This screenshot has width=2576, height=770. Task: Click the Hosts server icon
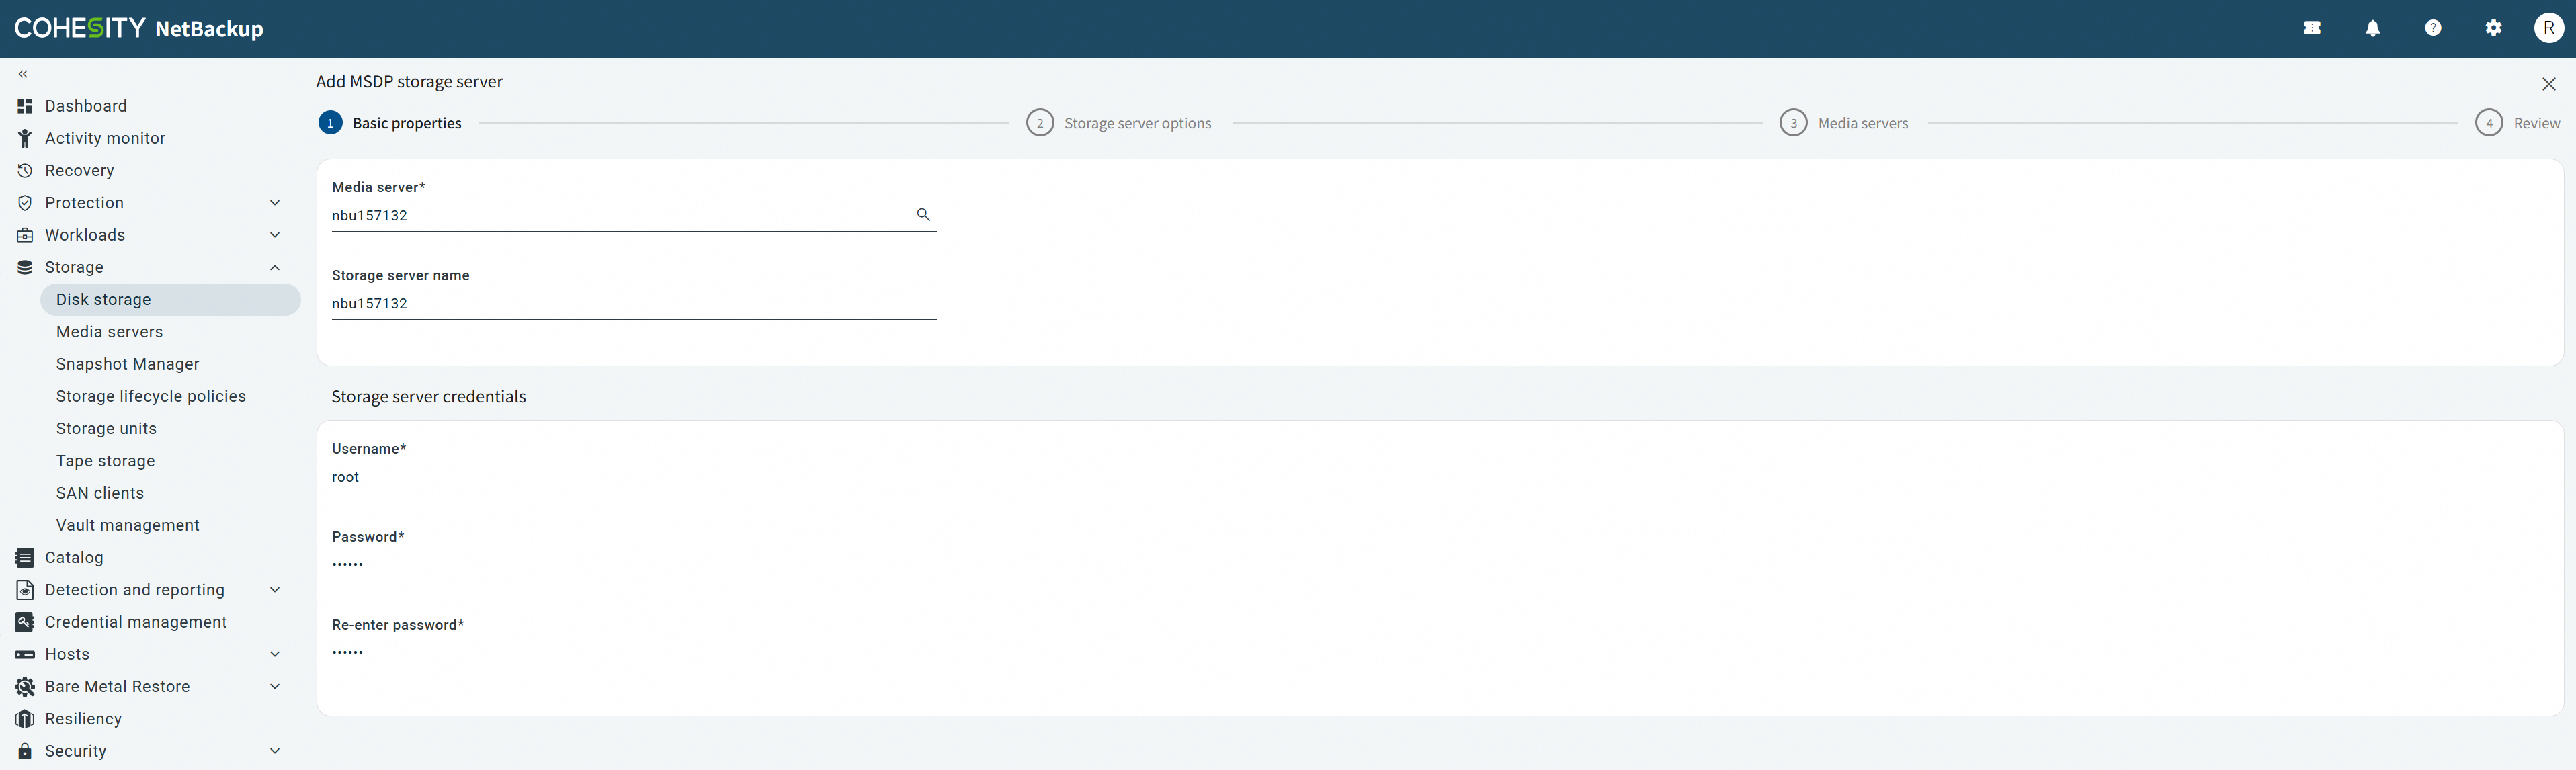click(25, 654)
